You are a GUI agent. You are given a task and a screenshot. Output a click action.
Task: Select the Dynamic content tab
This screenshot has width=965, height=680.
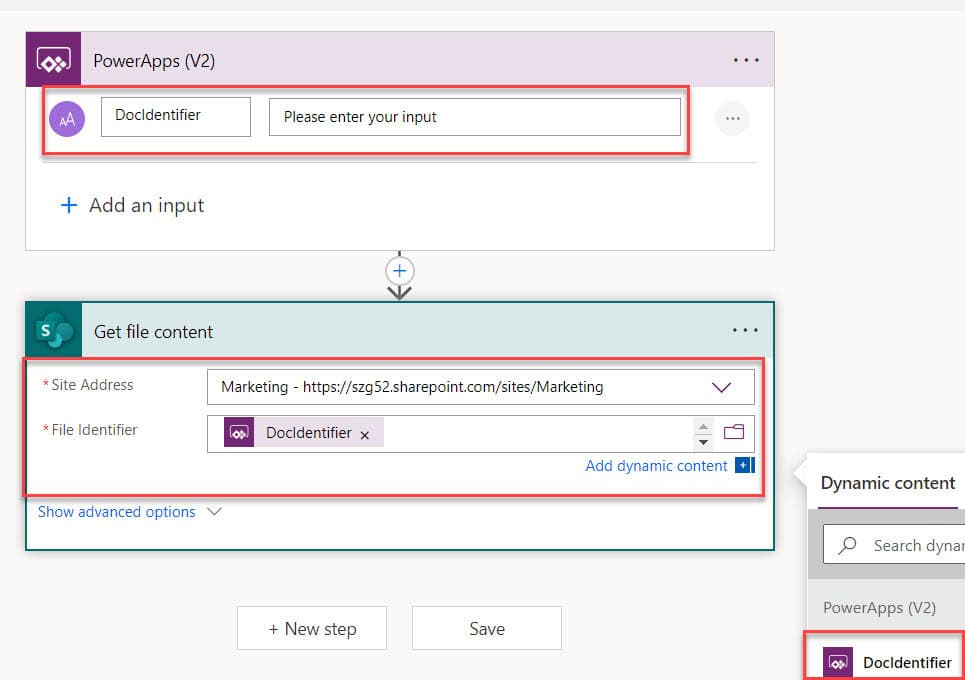(887, 484)
